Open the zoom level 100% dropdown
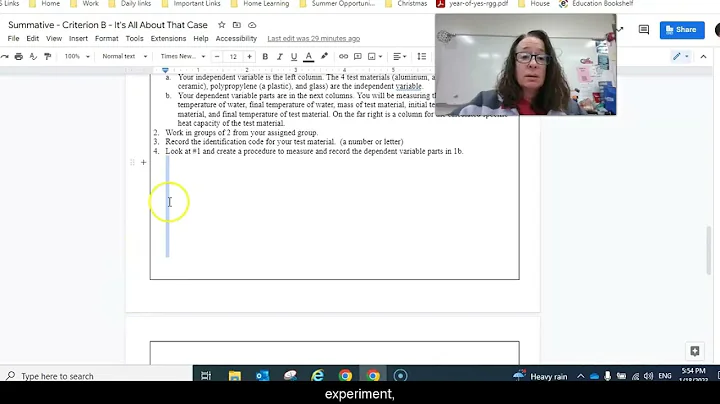Image resolution: width=720 pixels, height=404 pixels. pyautogui.click(x=76, y=56)
